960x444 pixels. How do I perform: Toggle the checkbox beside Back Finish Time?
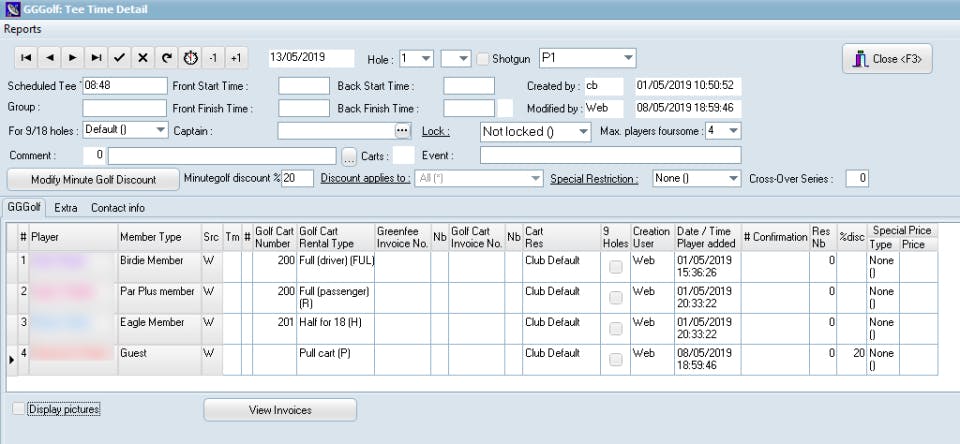coord(505,108)
